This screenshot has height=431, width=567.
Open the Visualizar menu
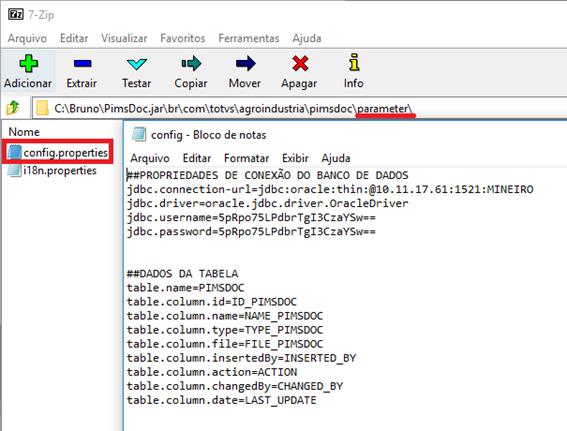click(124, 38)
